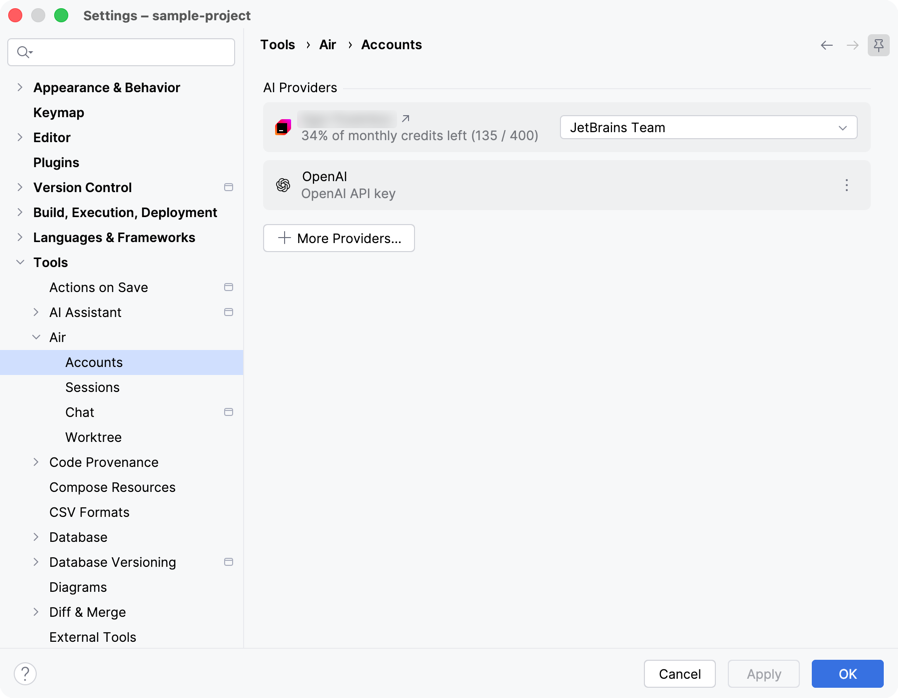
Task: Open the JetBrains Team dropdown
Action: coord(708,127)
